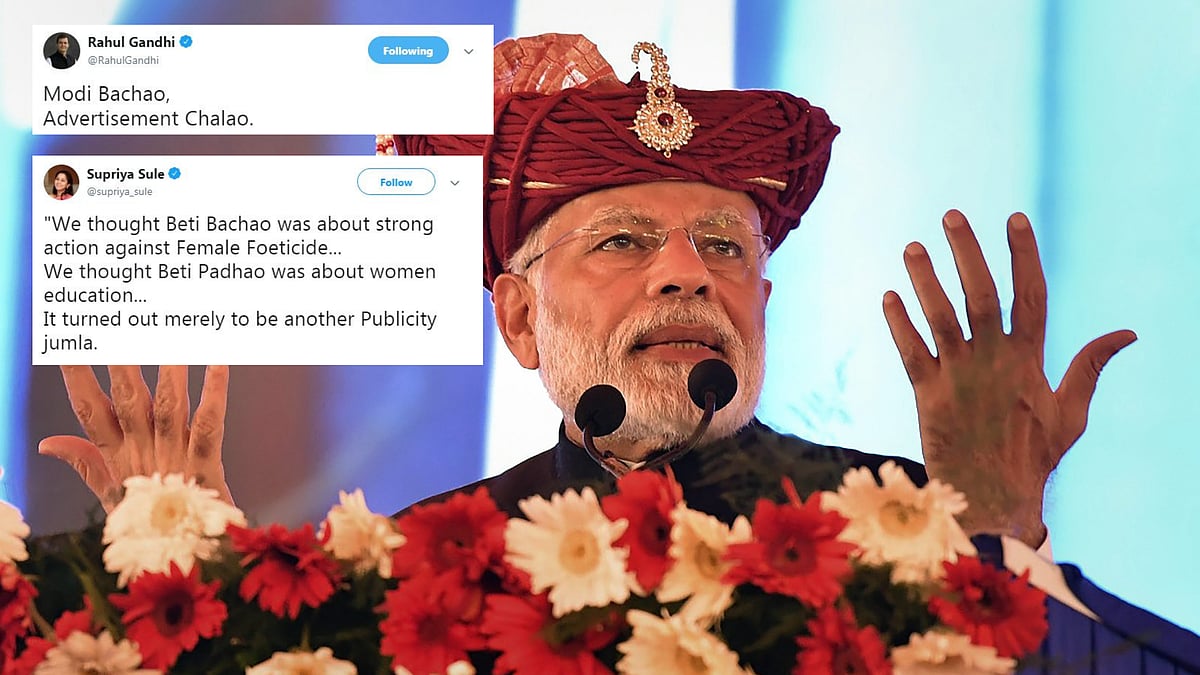
Task: Expand the chevron menu next to Following
Action: (x=468, y=51)
